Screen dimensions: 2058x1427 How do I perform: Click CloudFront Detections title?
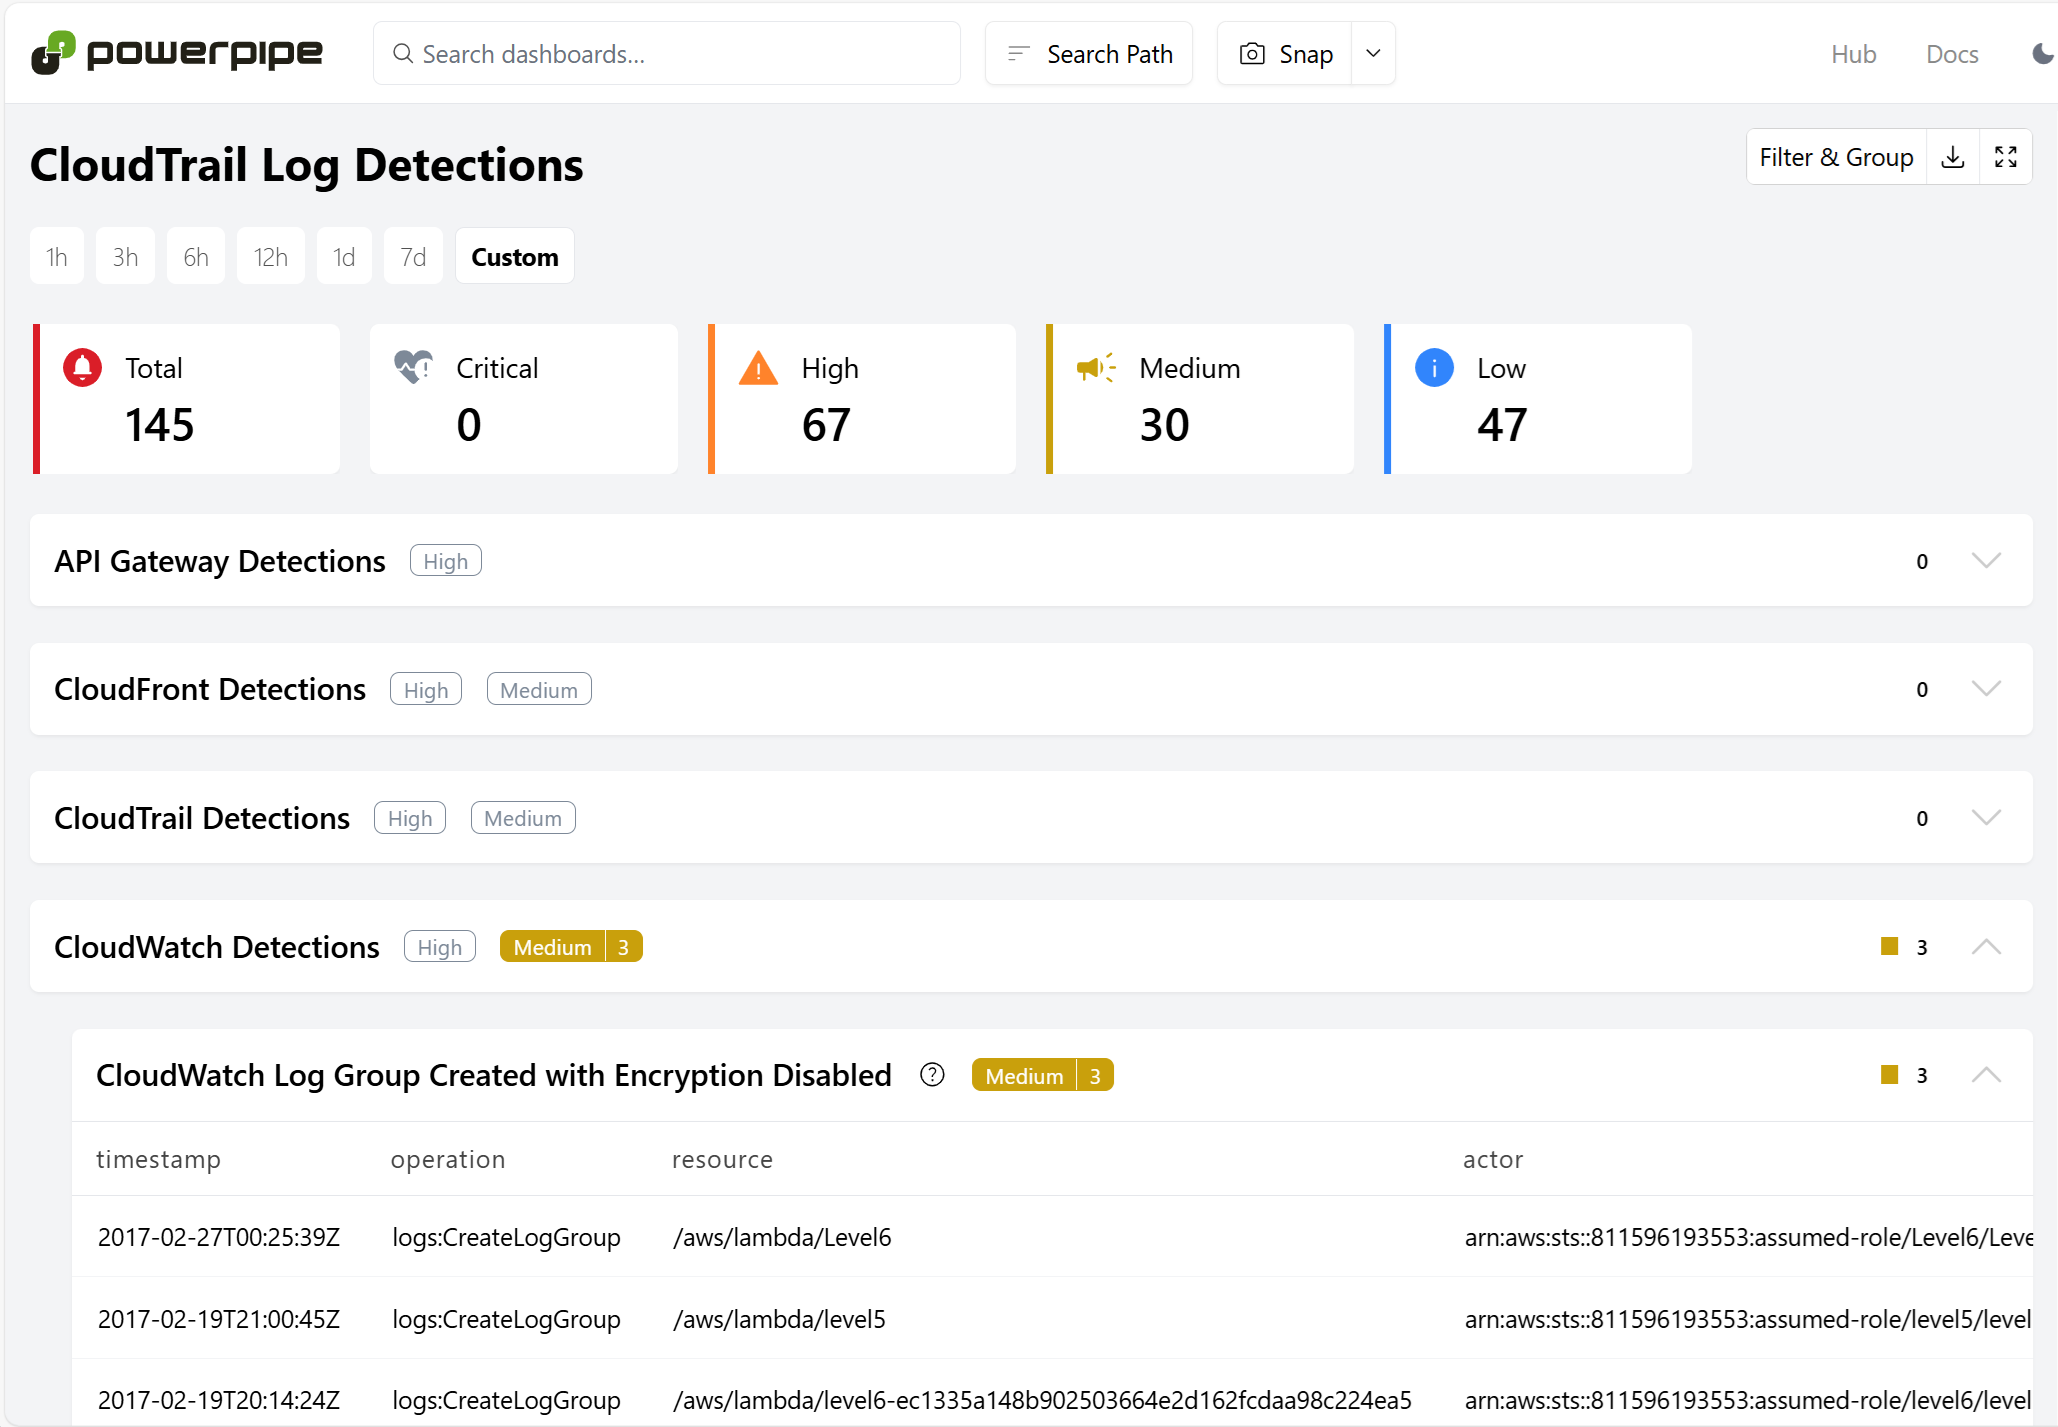[210, 689]
